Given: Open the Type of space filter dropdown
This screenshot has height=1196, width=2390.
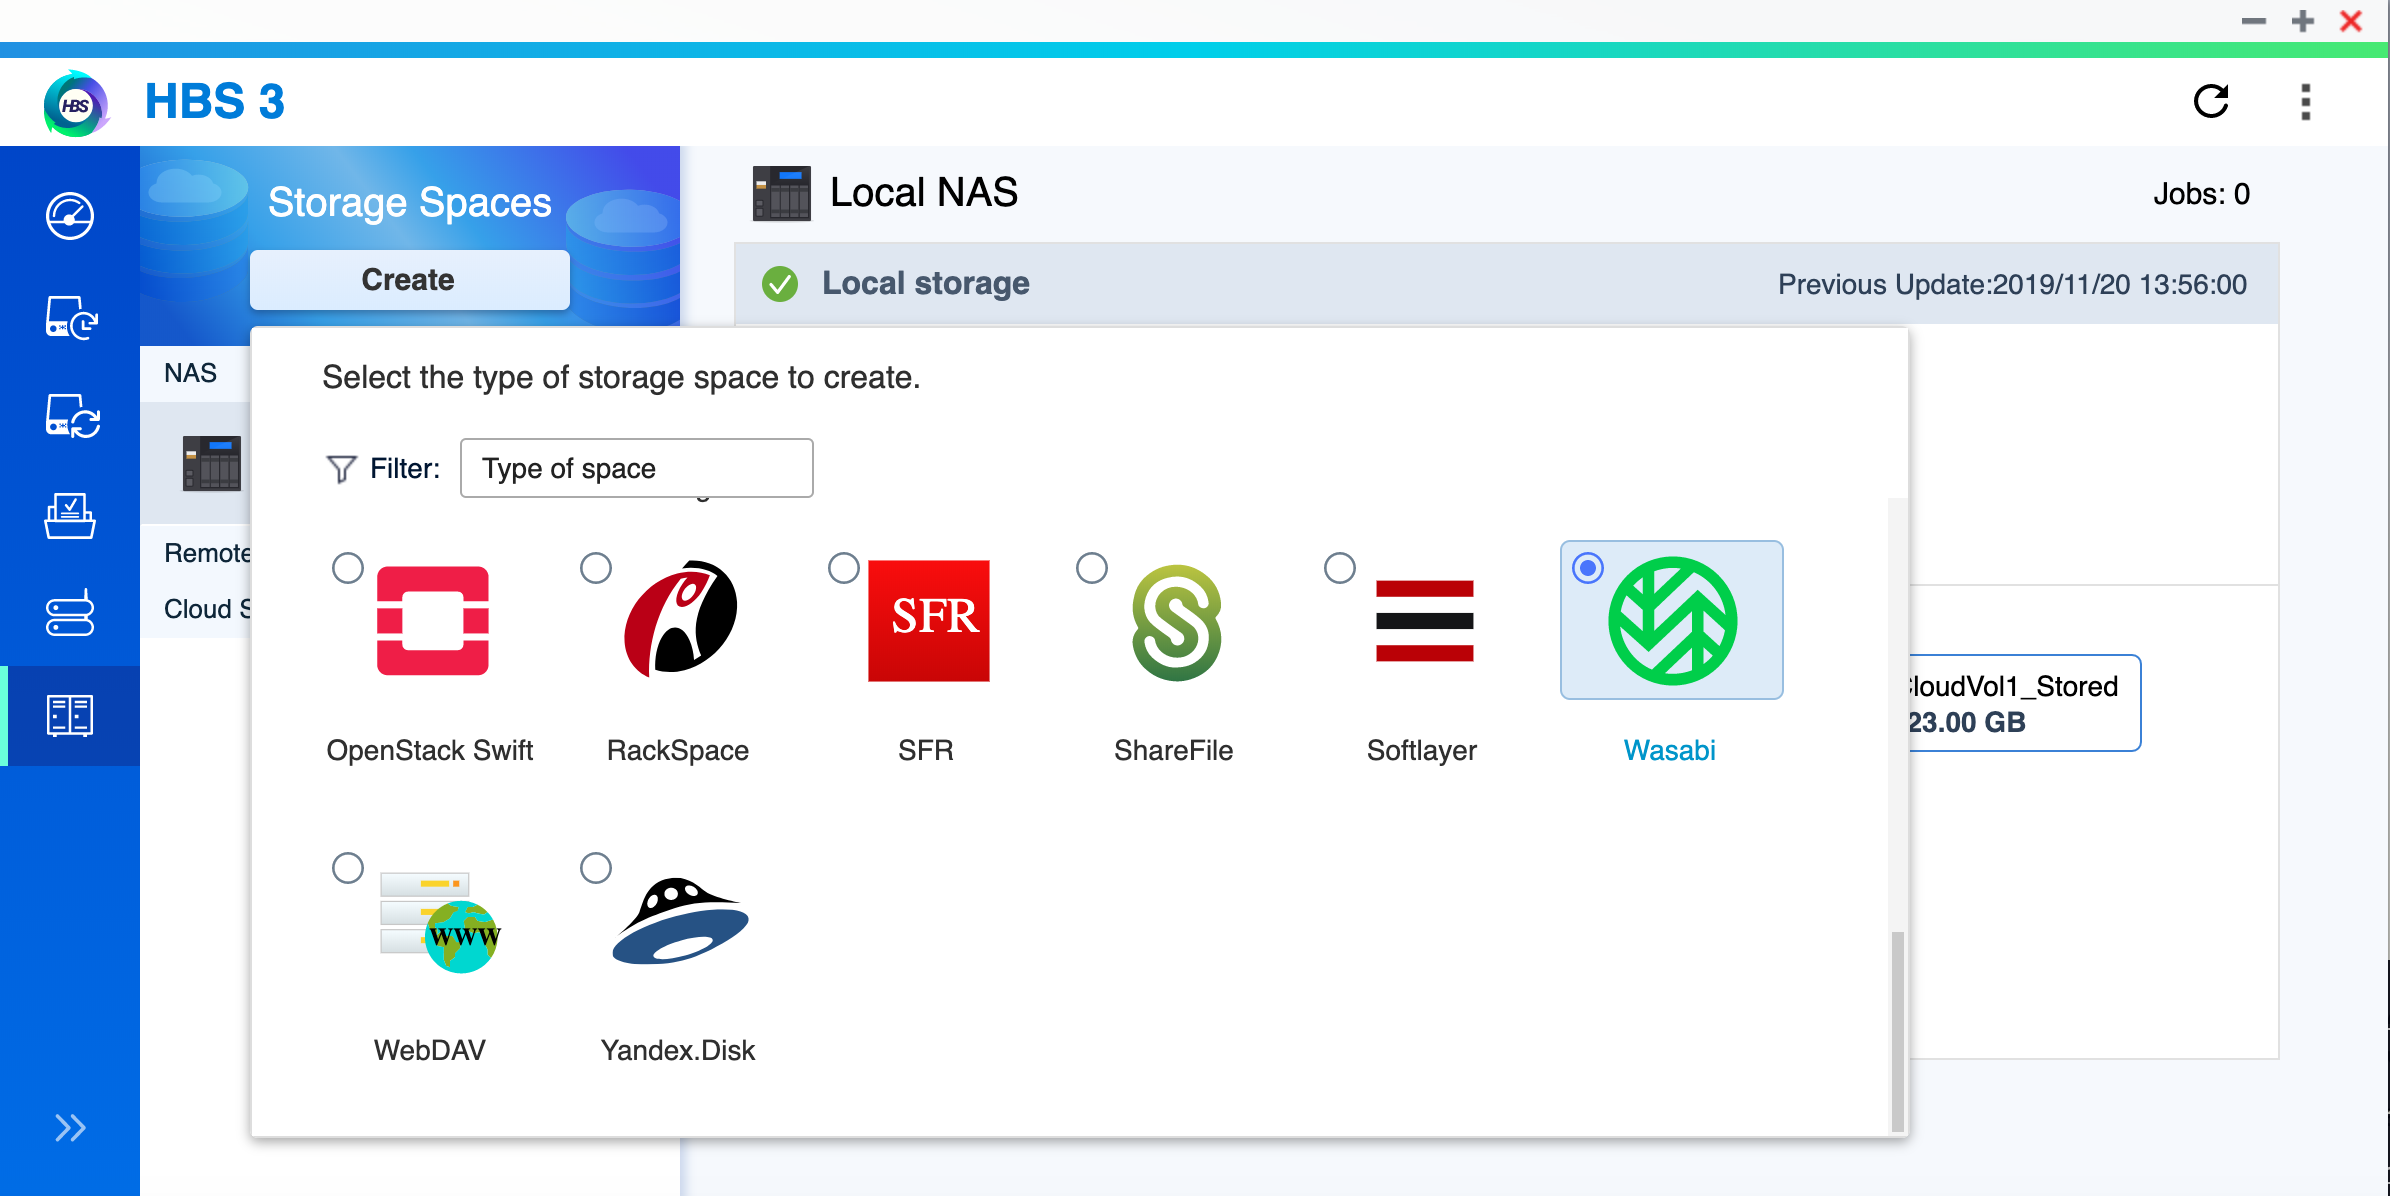Looking at the screenshot, I should pyautogui.click(x=636, y=468).
